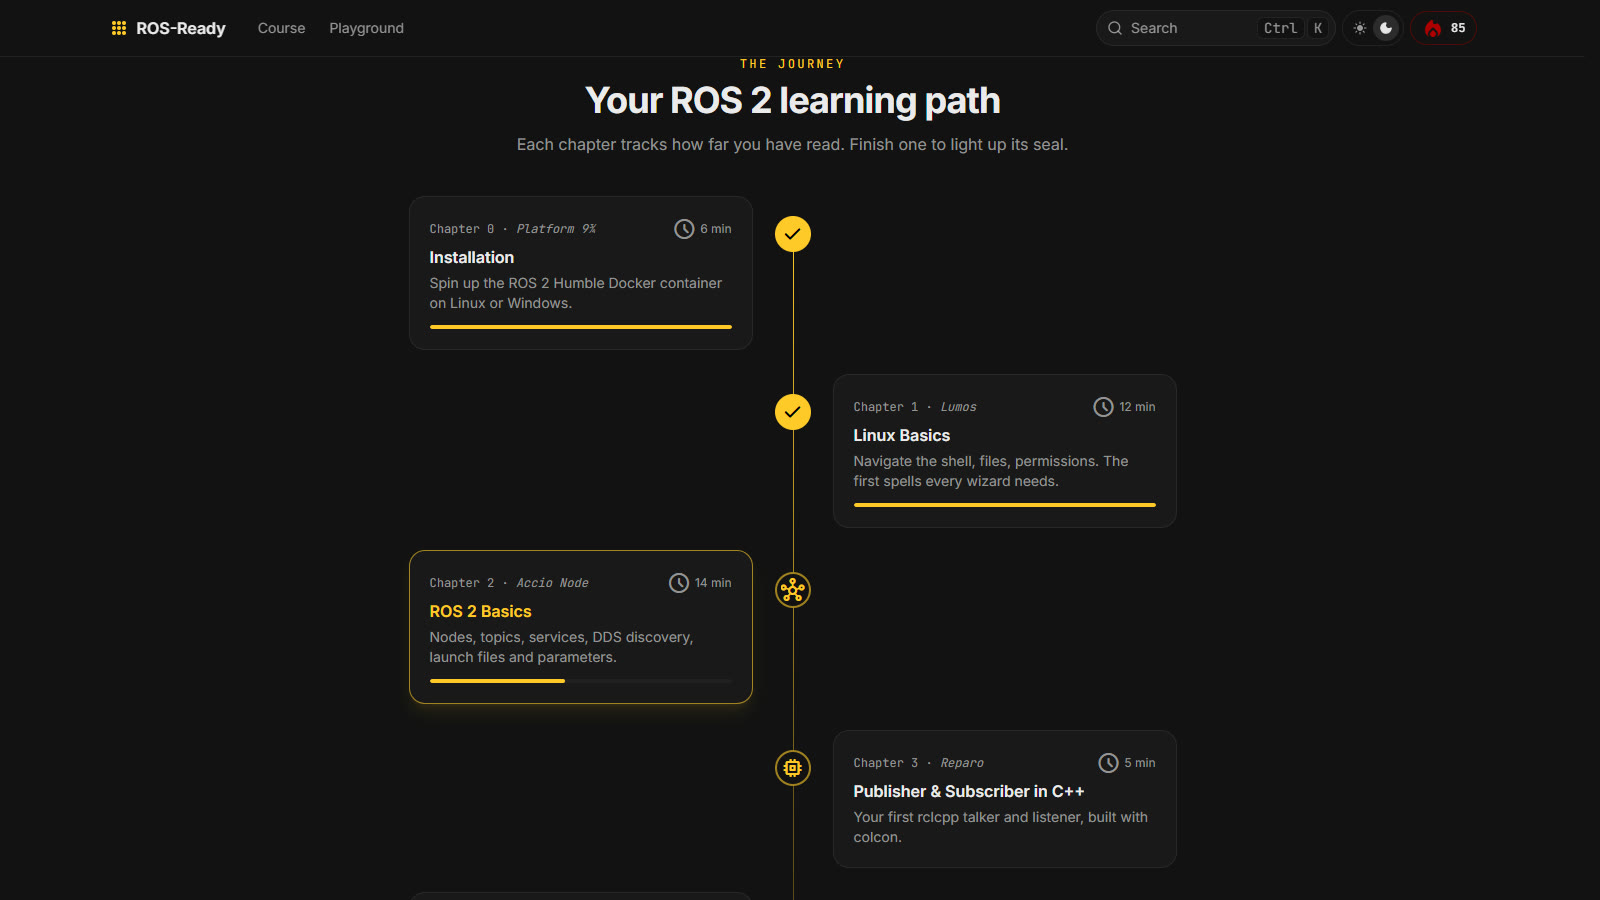Click the clock icon beside 5 min
The height and width of the screenshot is (900, 1600).
1108,763
